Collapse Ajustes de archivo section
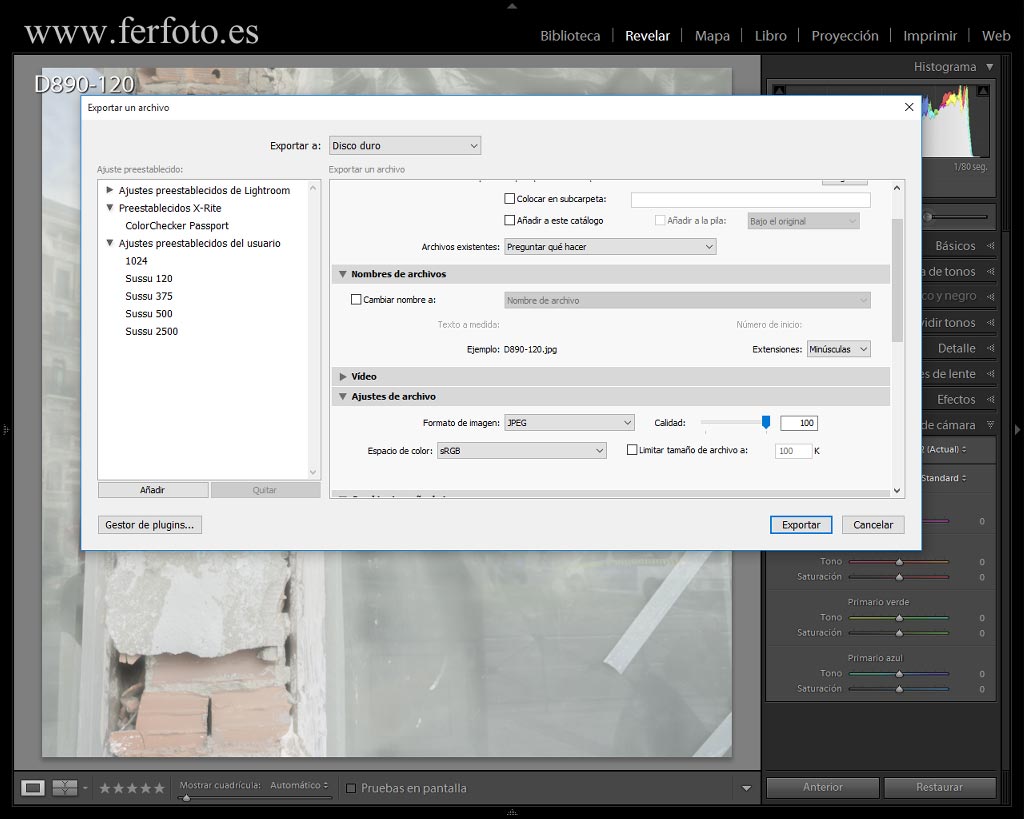 342,396
